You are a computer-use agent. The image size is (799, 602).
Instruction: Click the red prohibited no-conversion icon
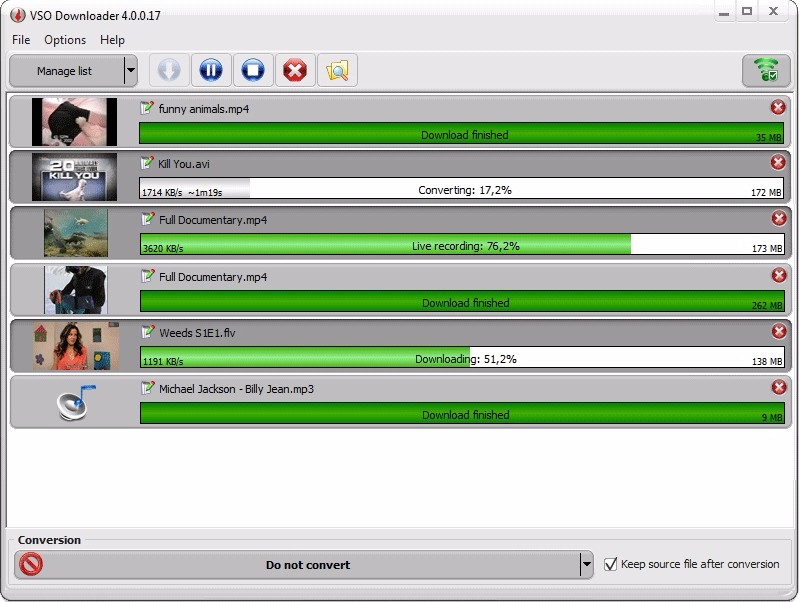pyautogui.click(x=31, y=564)
